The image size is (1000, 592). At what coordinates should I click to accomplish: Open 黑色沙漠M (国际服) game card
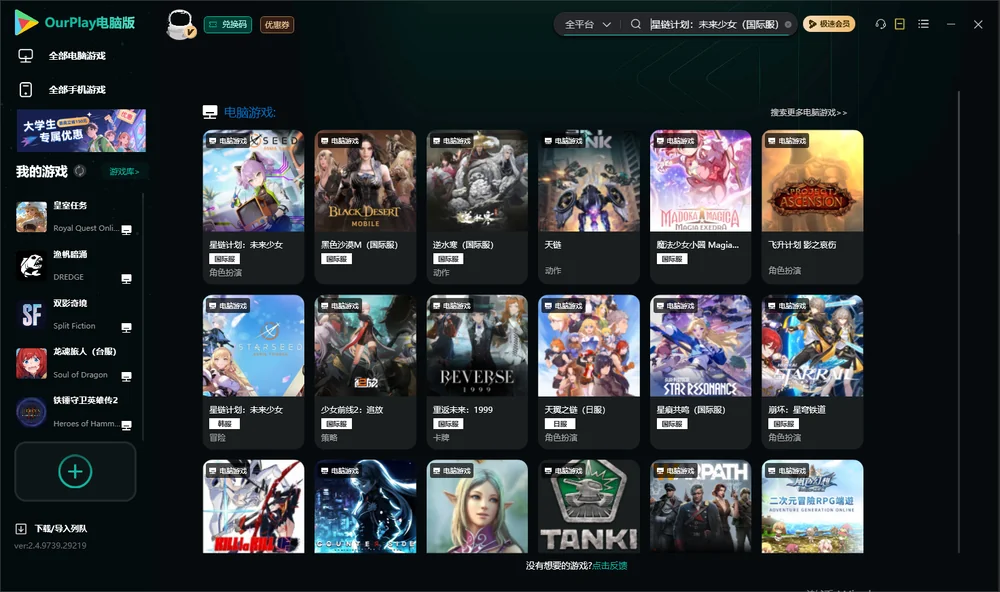click(x=365, y=207)
